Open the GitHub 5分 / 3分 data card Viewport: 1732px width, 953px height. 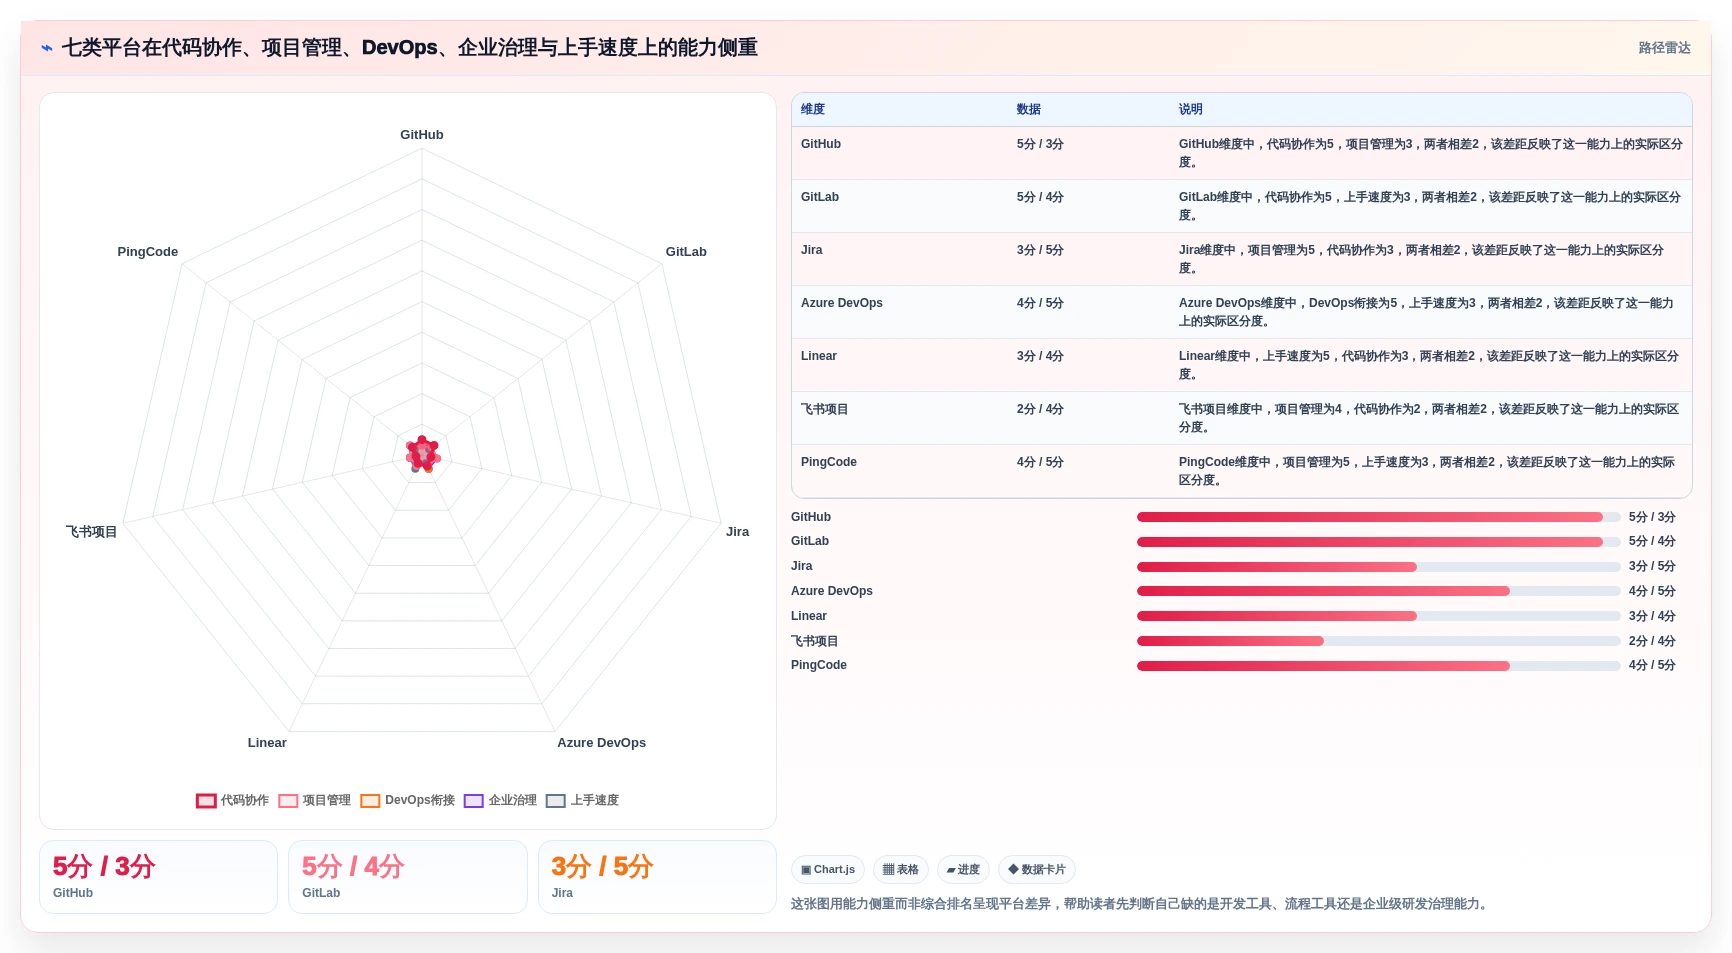coord(158,877)
